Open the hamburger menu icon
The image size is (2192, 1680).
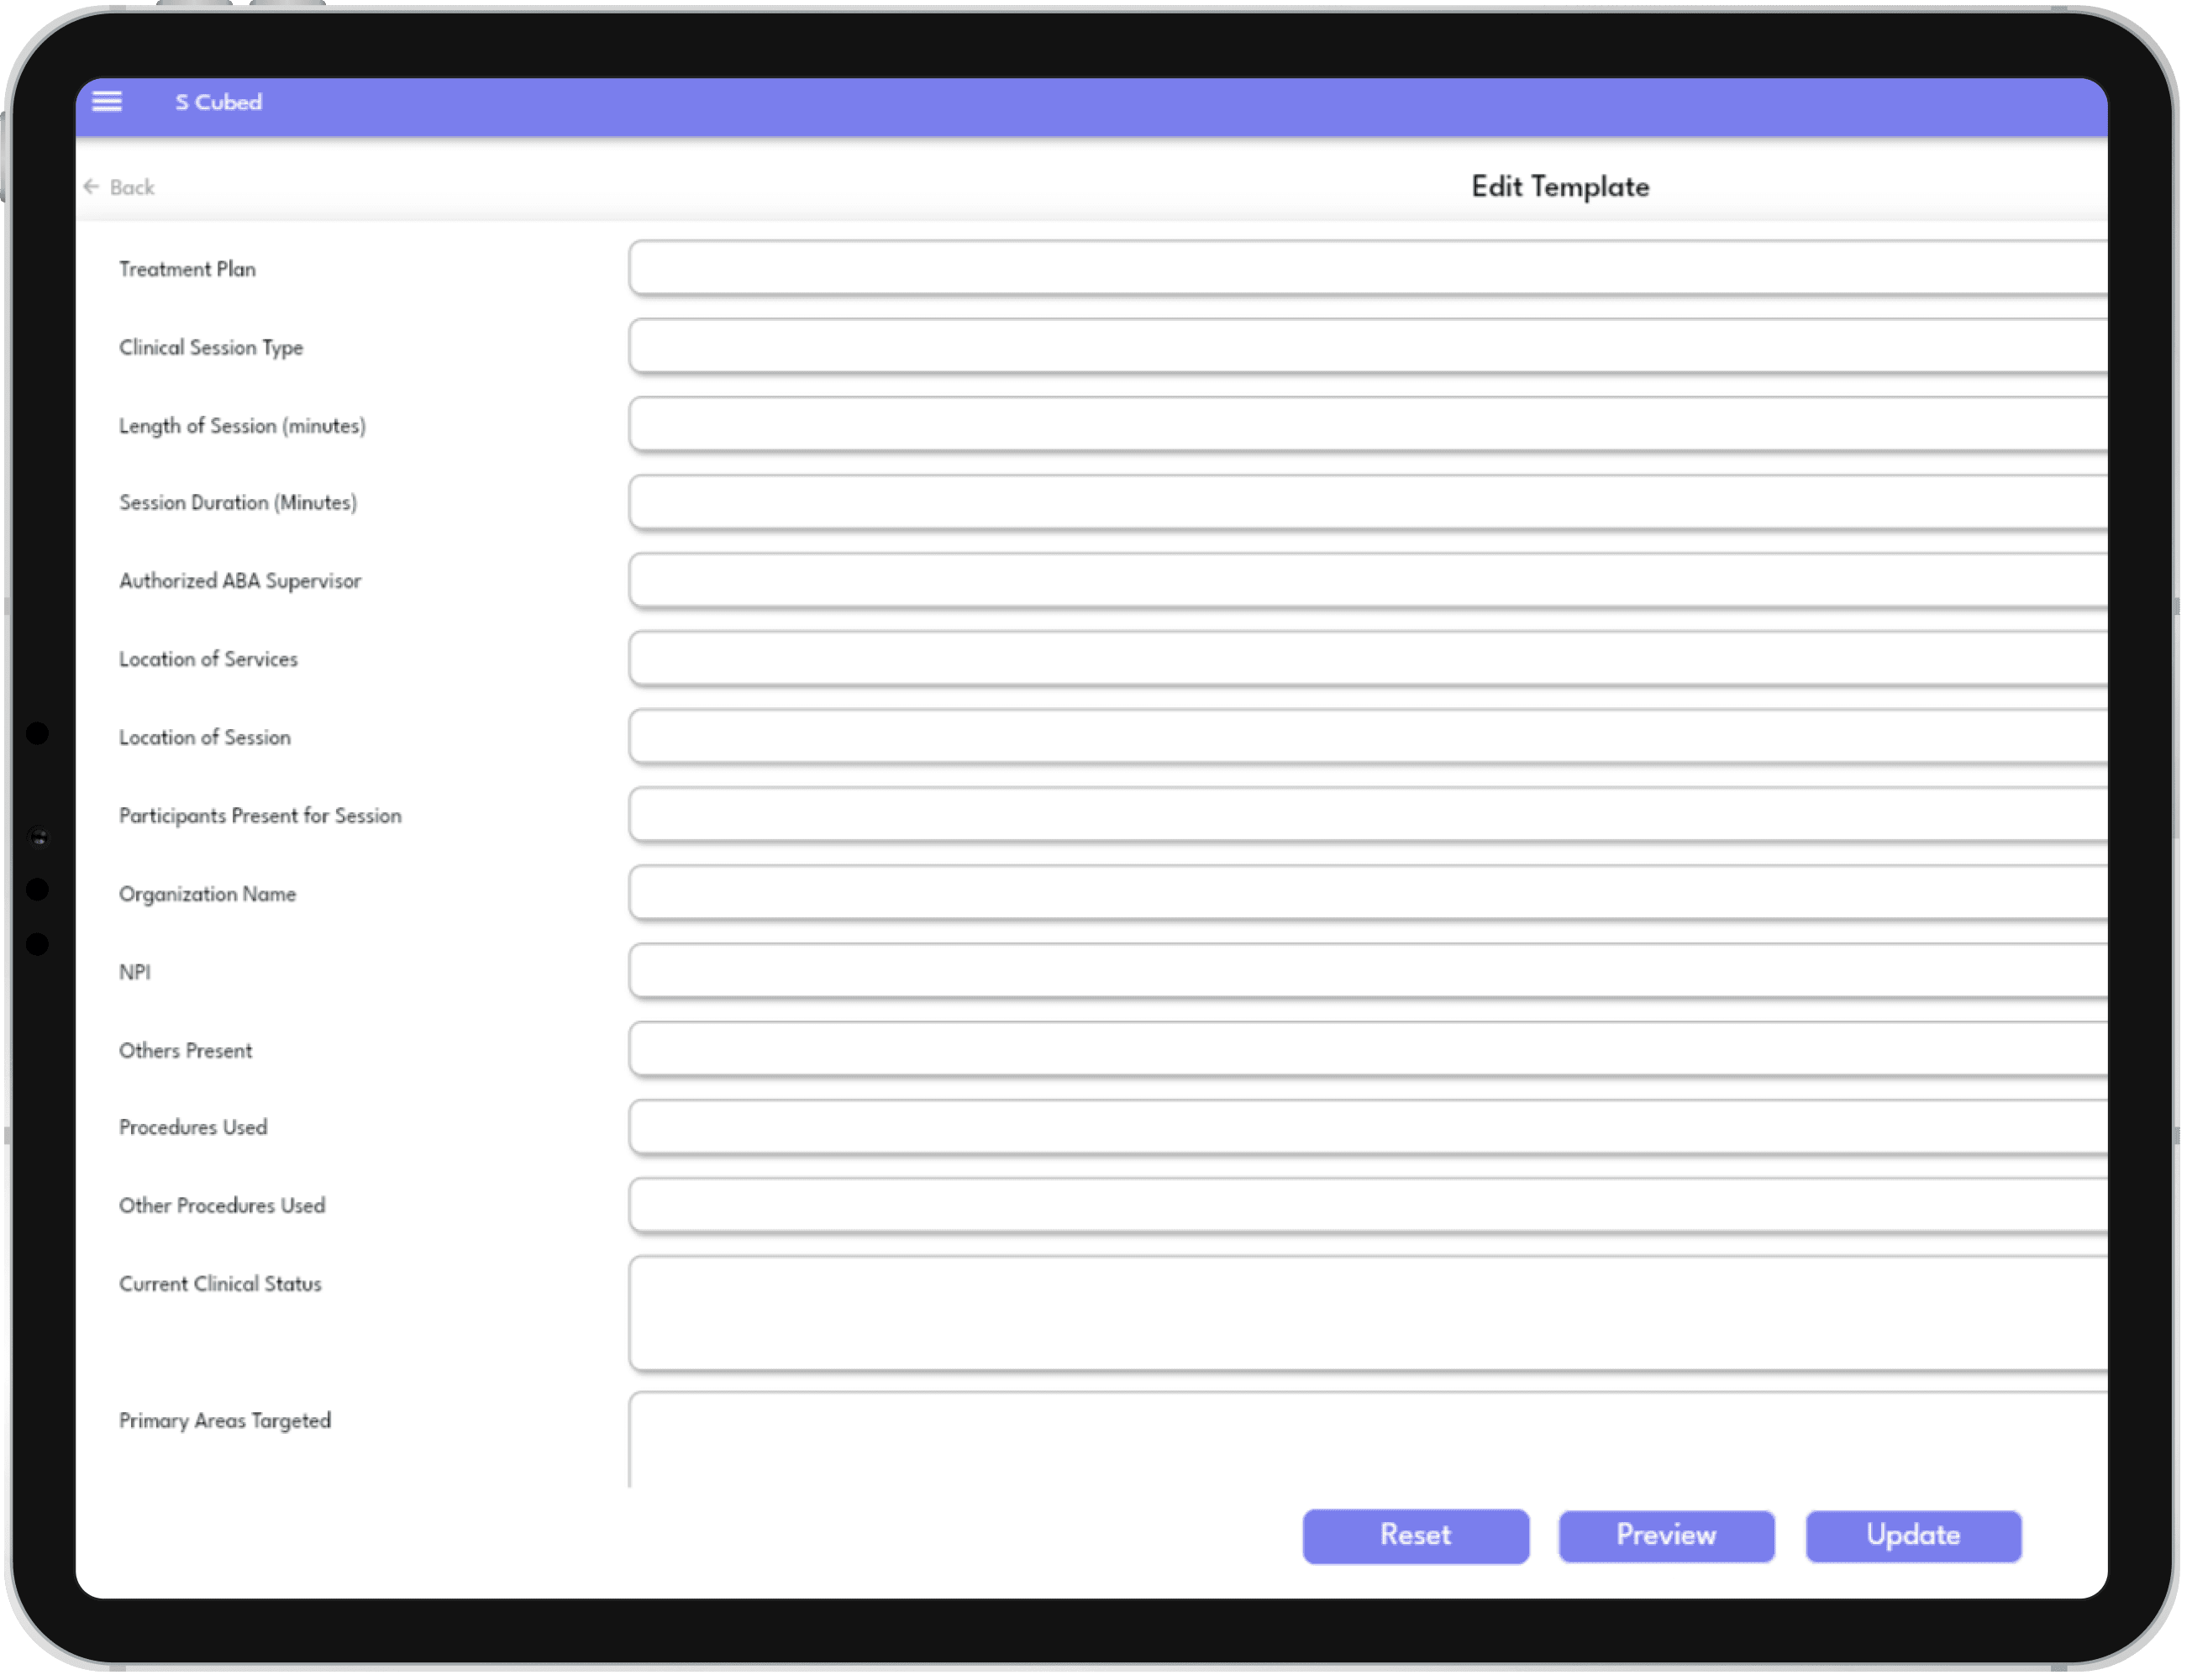[107, 102]
